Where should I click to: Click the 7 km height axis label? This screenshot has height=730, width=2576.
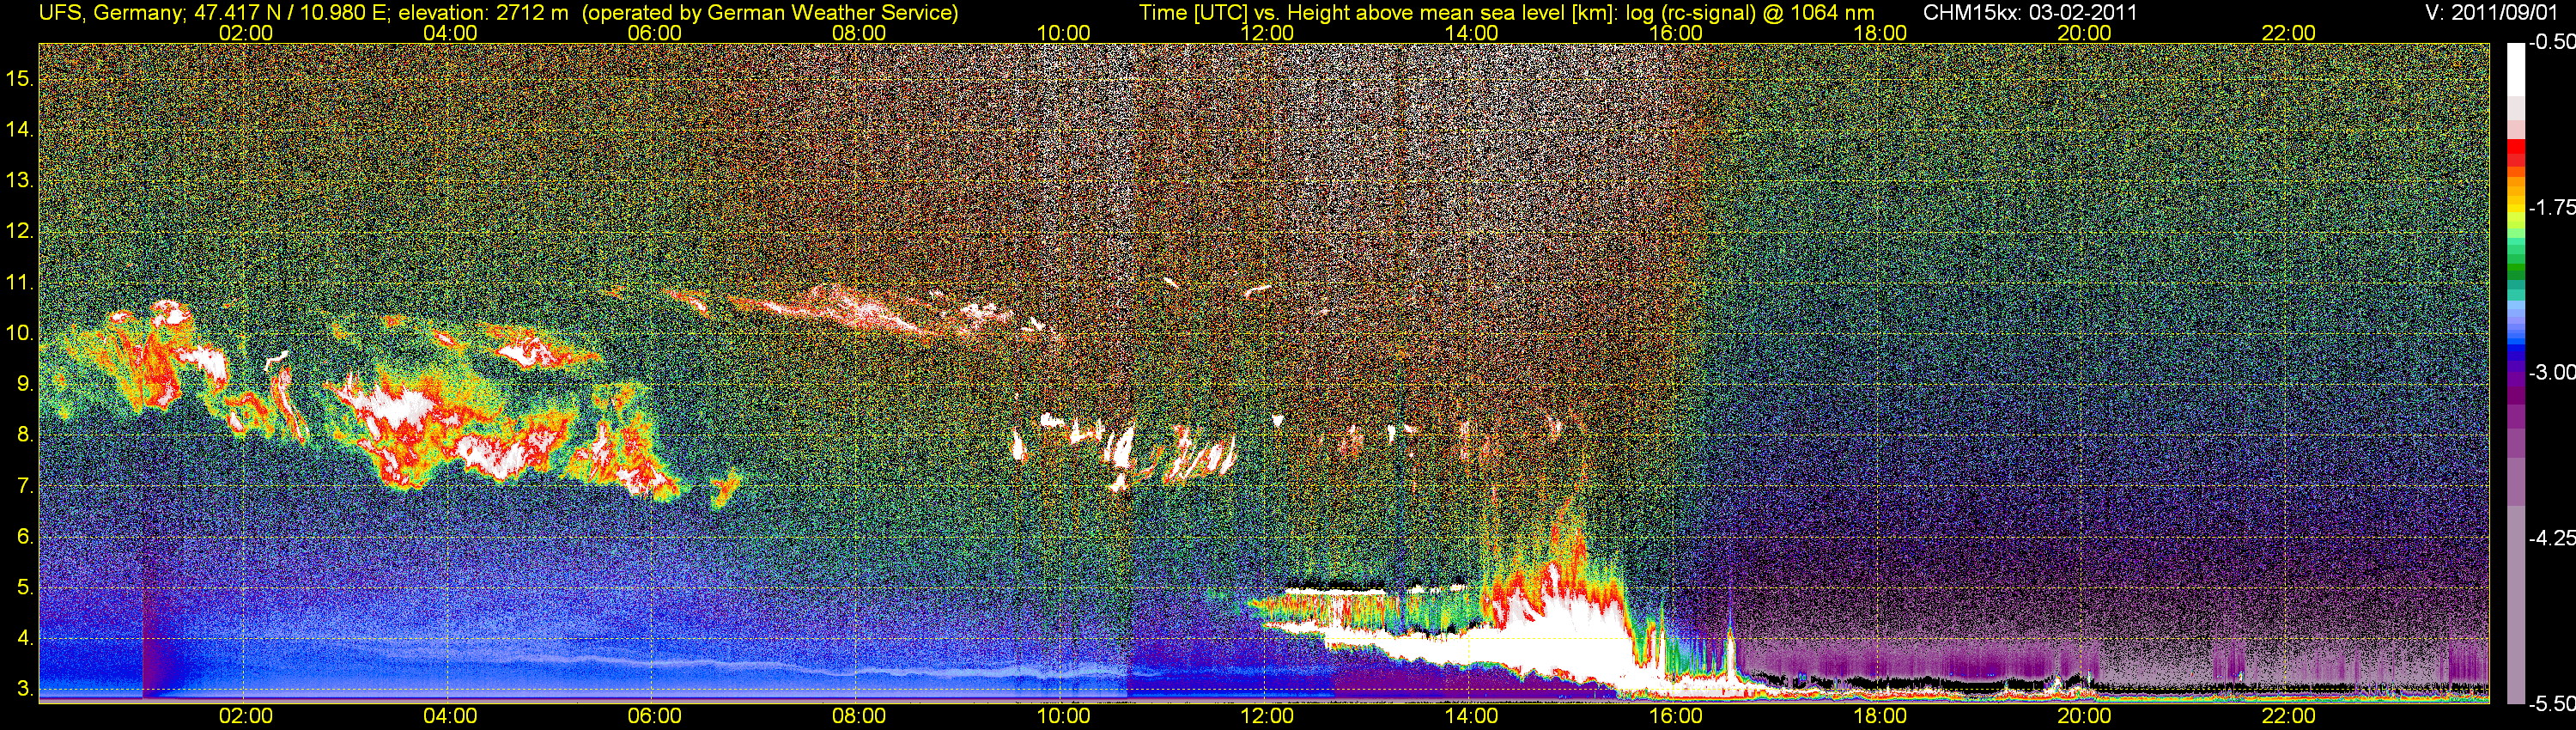point(24,486)
